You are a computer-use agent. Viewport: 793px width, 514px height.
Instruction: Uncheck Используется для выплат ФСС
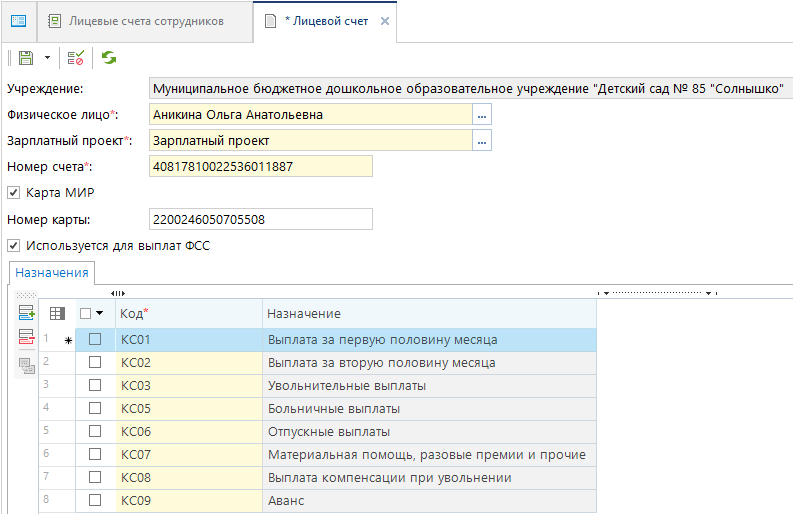point(13,244)
